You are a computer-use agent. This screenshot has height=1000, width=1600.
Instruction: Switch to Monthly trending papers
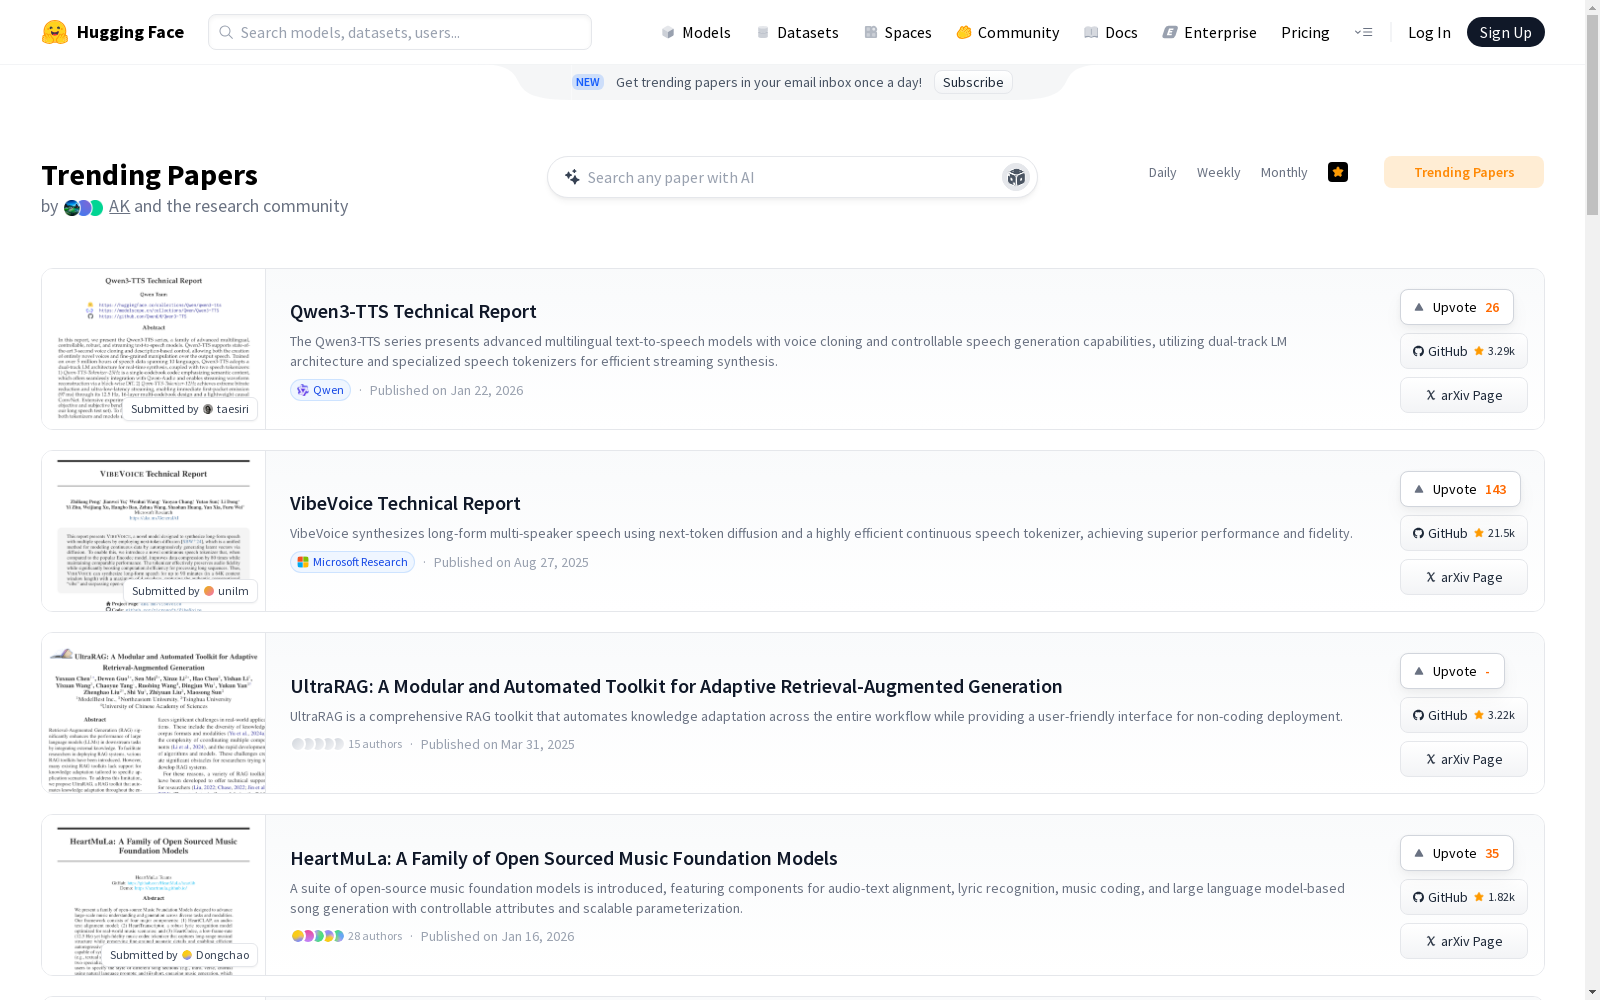(1284, 172)
